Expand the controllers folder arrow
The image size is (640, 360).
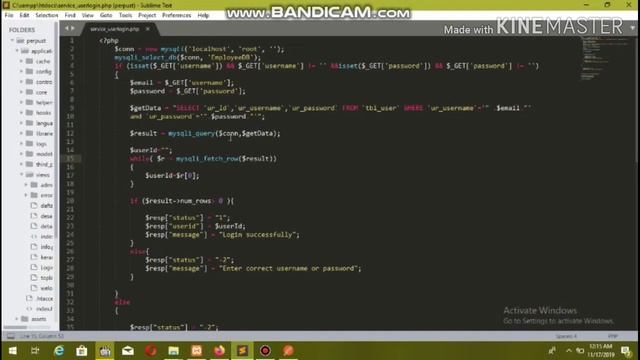(x=21, y=82)
